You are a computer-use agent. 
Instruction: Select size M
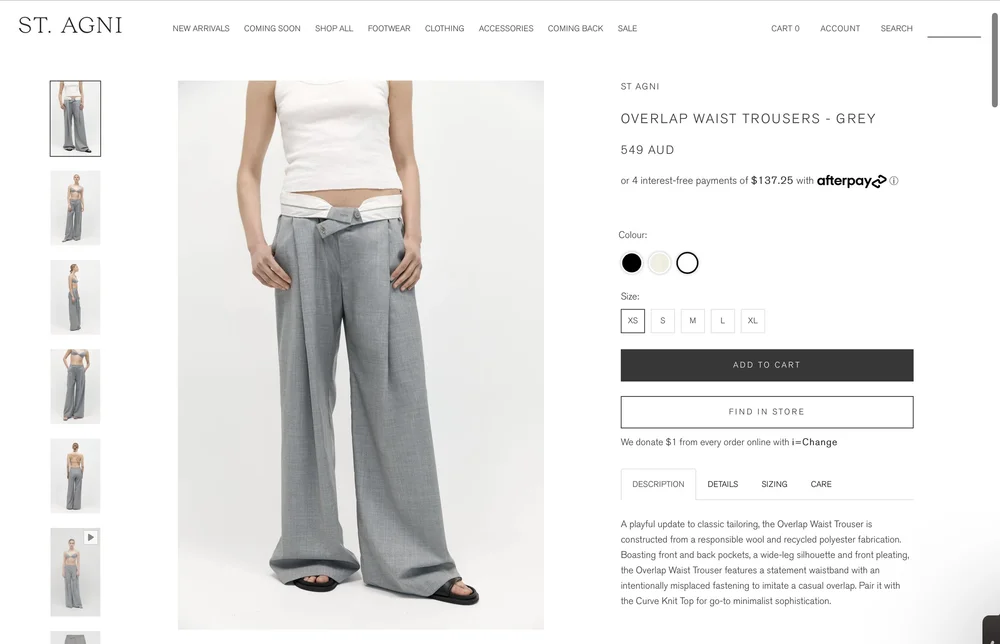pyautogui.click(x=693, y=321)
